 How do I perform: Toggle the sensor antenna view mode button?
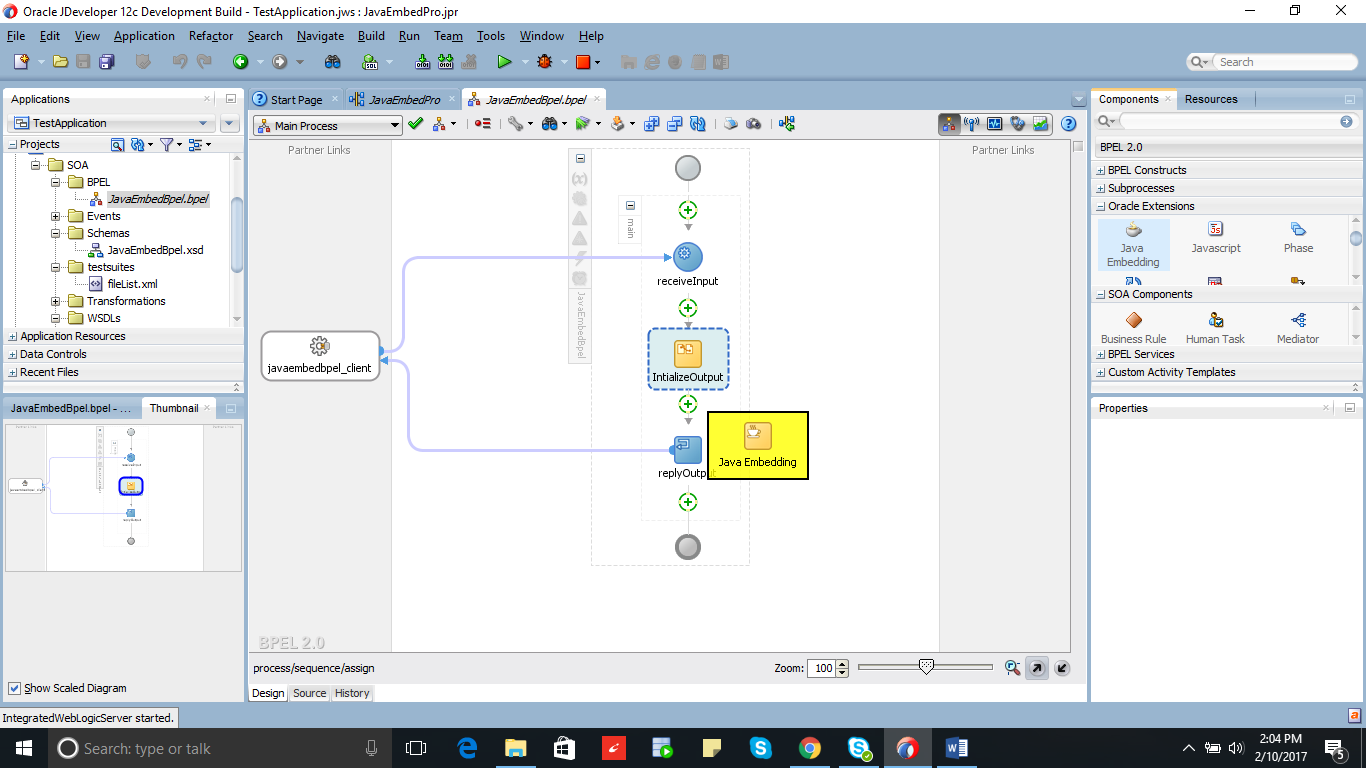point(971,124)
